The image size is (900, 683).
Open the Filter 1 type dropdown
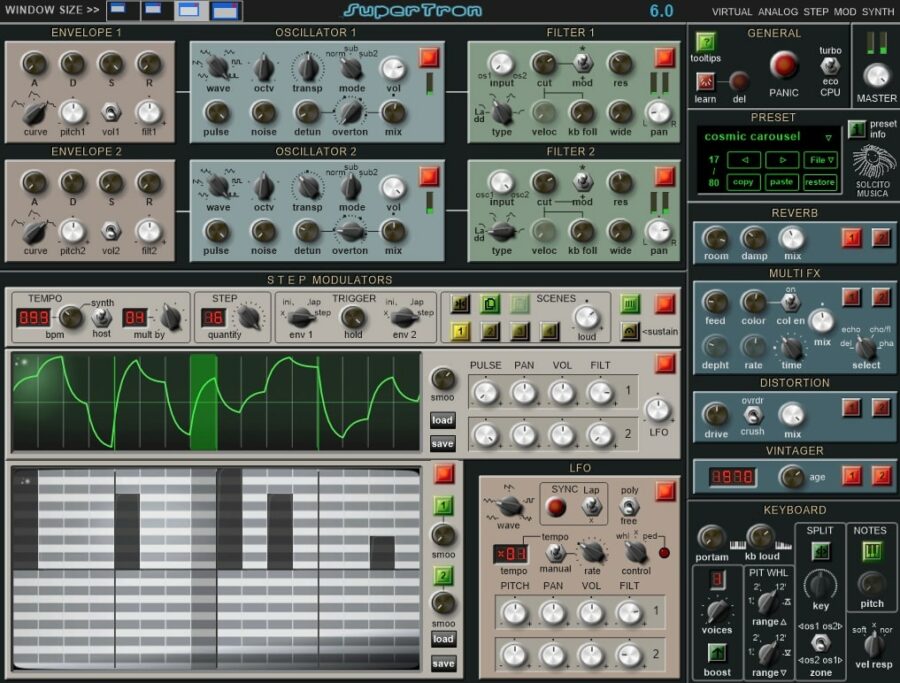[501, 113]
